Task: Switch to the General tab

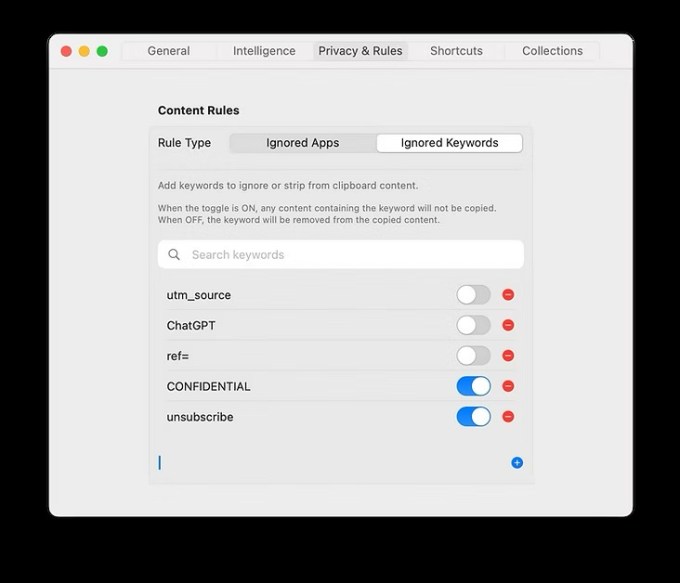Action: 168,51
